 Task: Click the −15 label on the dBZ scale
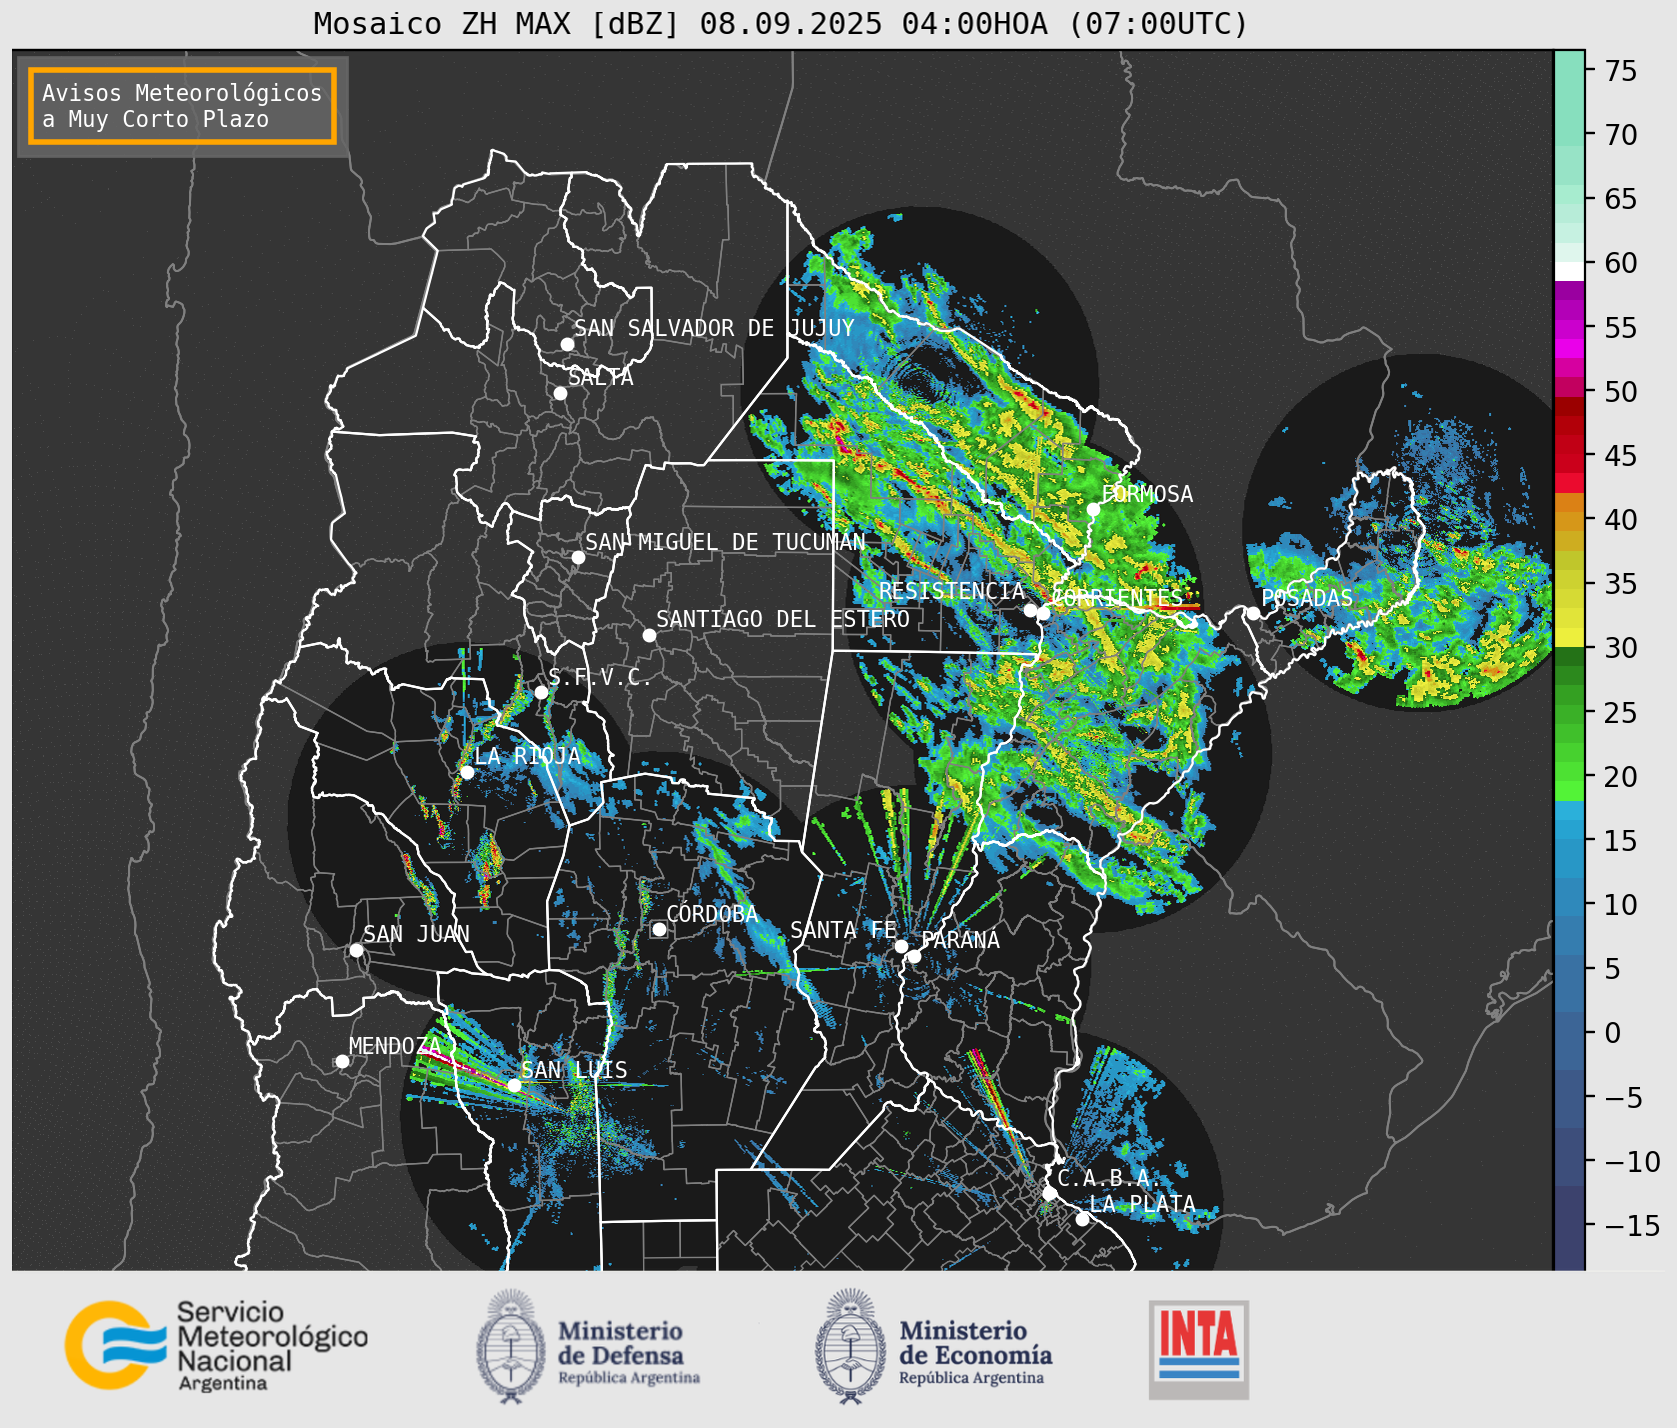coord(1632,1225)
